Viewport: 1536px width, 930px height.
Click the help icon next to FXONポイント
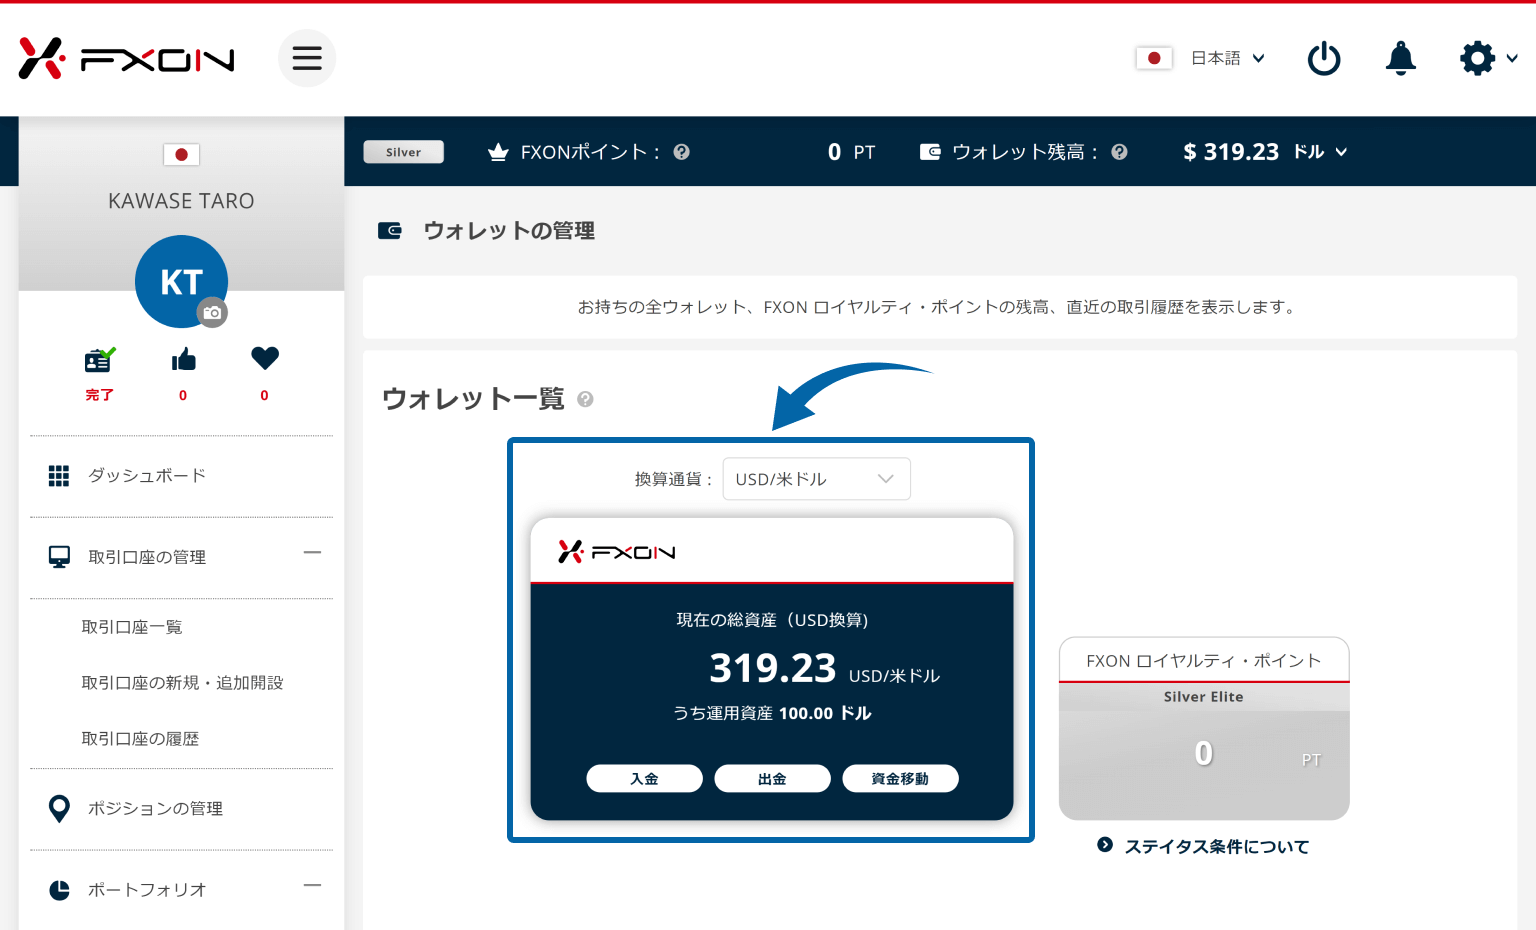[x=682, y=152]
